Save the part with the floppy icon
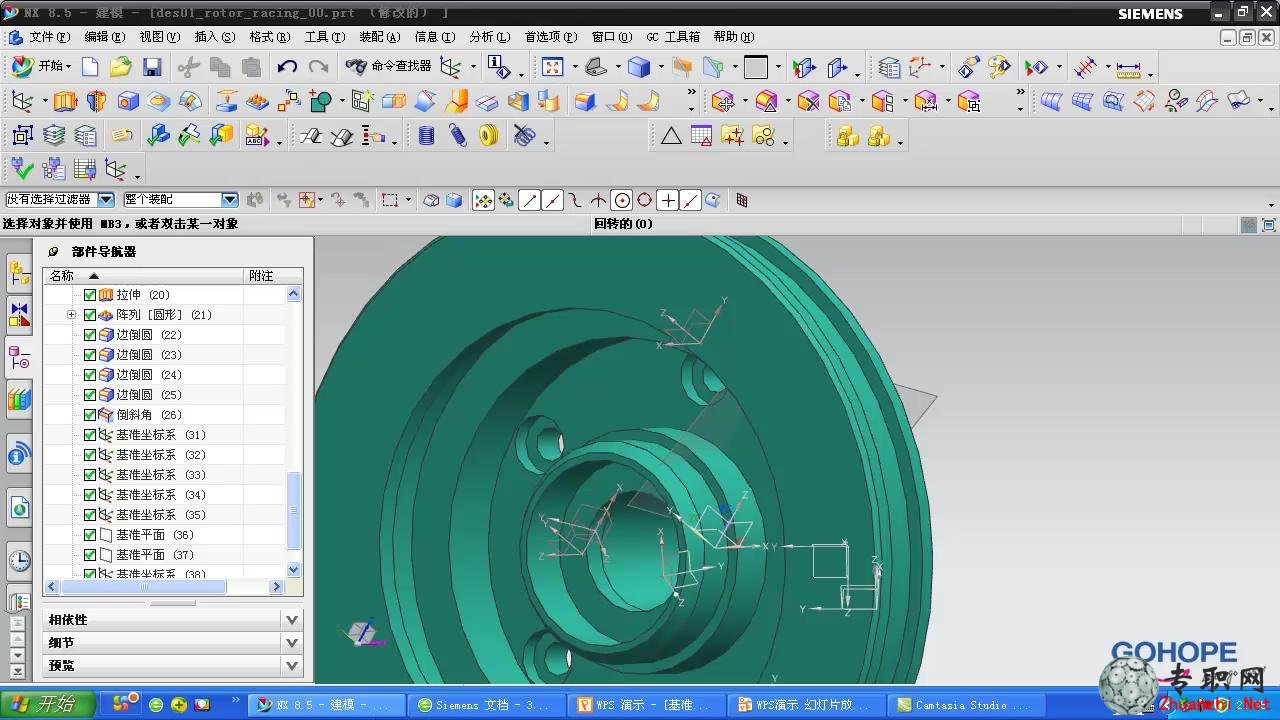The image size is (1280, 720). 152,67
